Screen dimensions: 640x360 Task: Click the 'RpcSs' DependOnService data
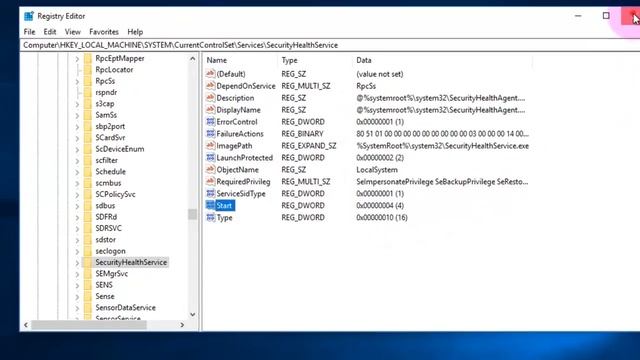click(366, 86)
